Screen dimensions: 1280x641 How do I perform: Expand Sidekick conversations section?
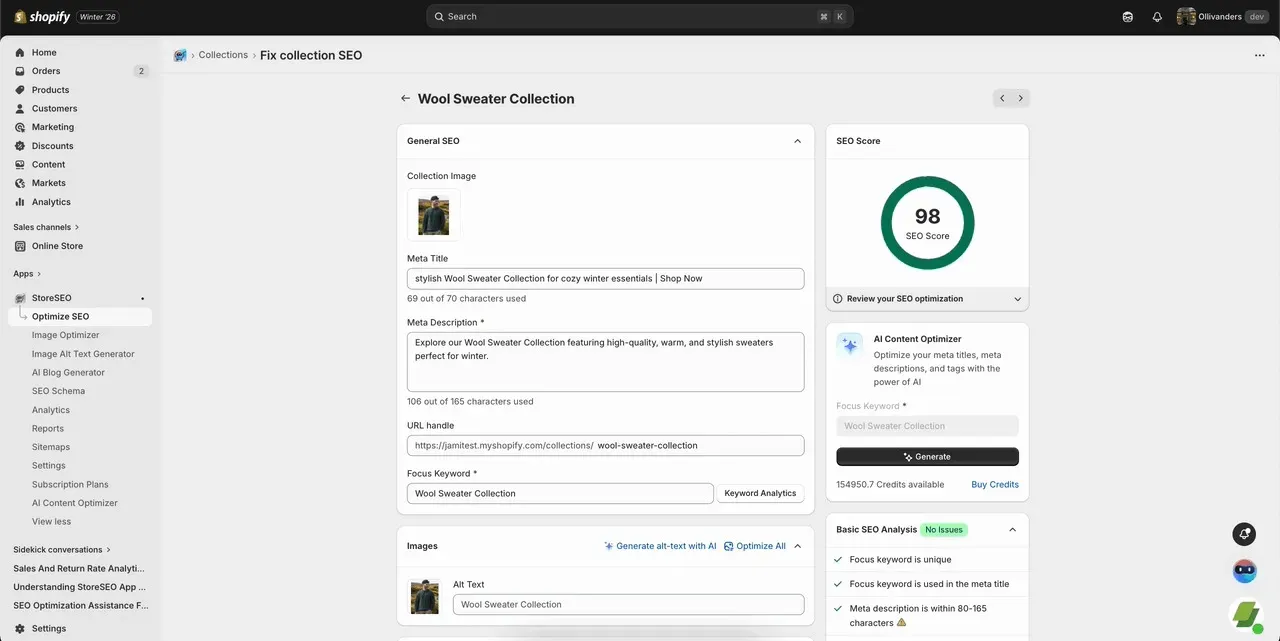[62, 549]
